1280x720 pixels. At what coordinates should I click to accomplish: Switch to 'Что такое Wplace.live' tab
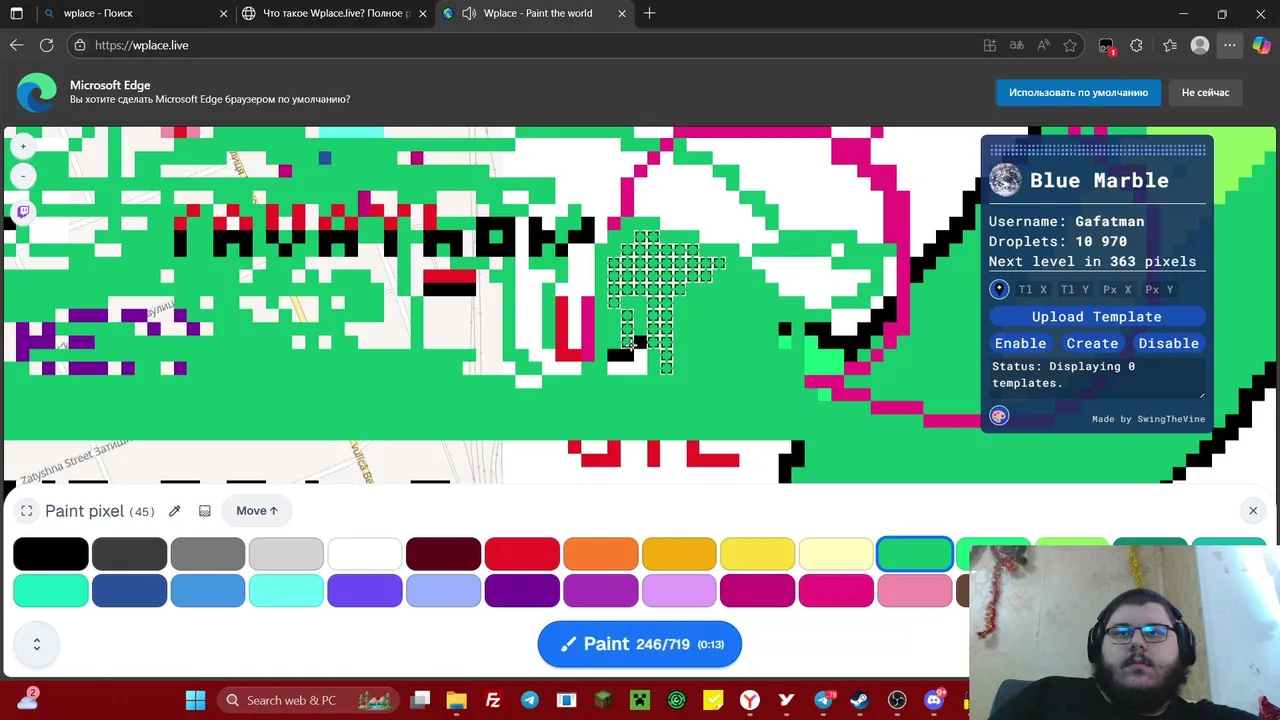tap(336, 13)
